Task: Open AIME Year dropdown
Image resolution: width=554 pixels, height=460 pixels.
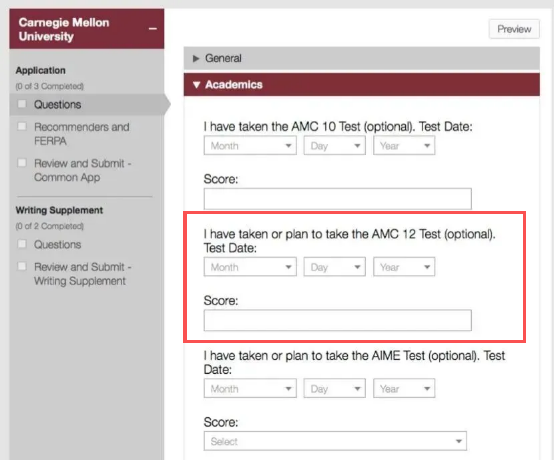Action: click(404, 389)
